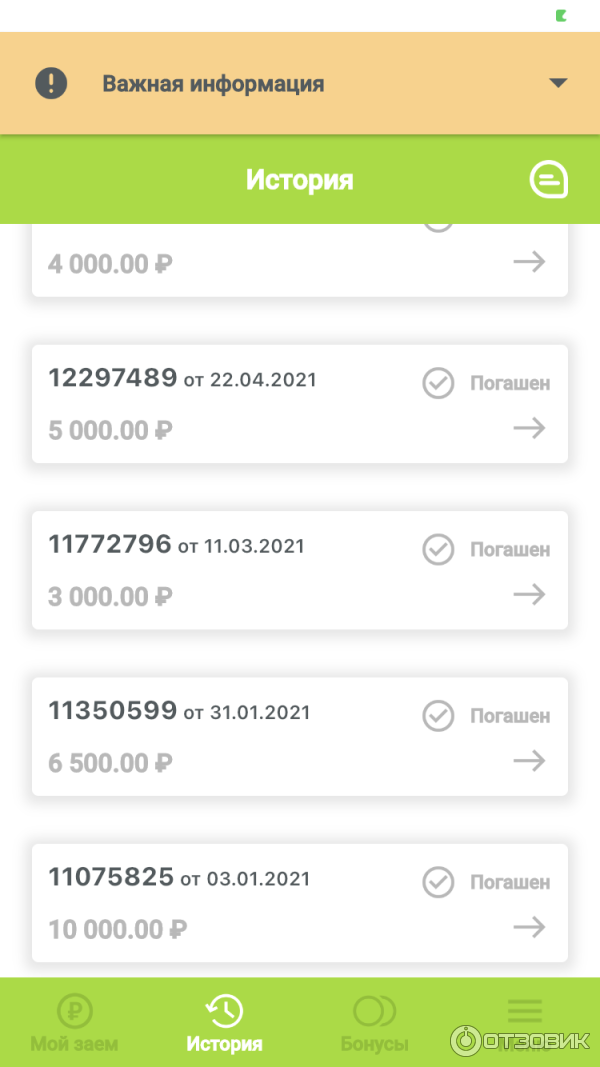Click the exclamation alert icon
The width and height of the screenshot is (600, 1067).
[x=51, y=83]
